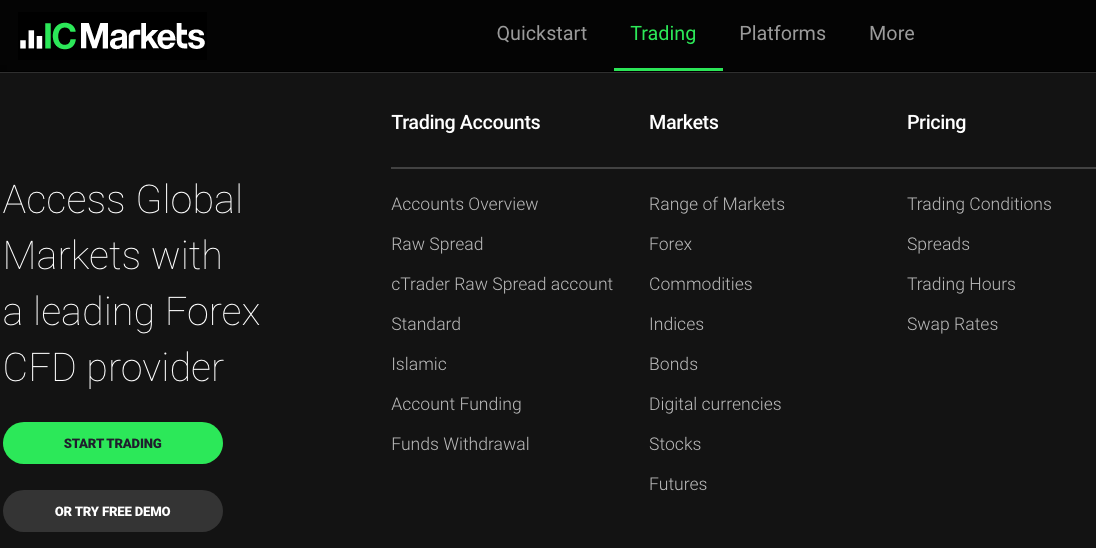The height and width of the screenshot is (548, 1096).
Task: Select the Islamic account link
Action: point(419,364)
